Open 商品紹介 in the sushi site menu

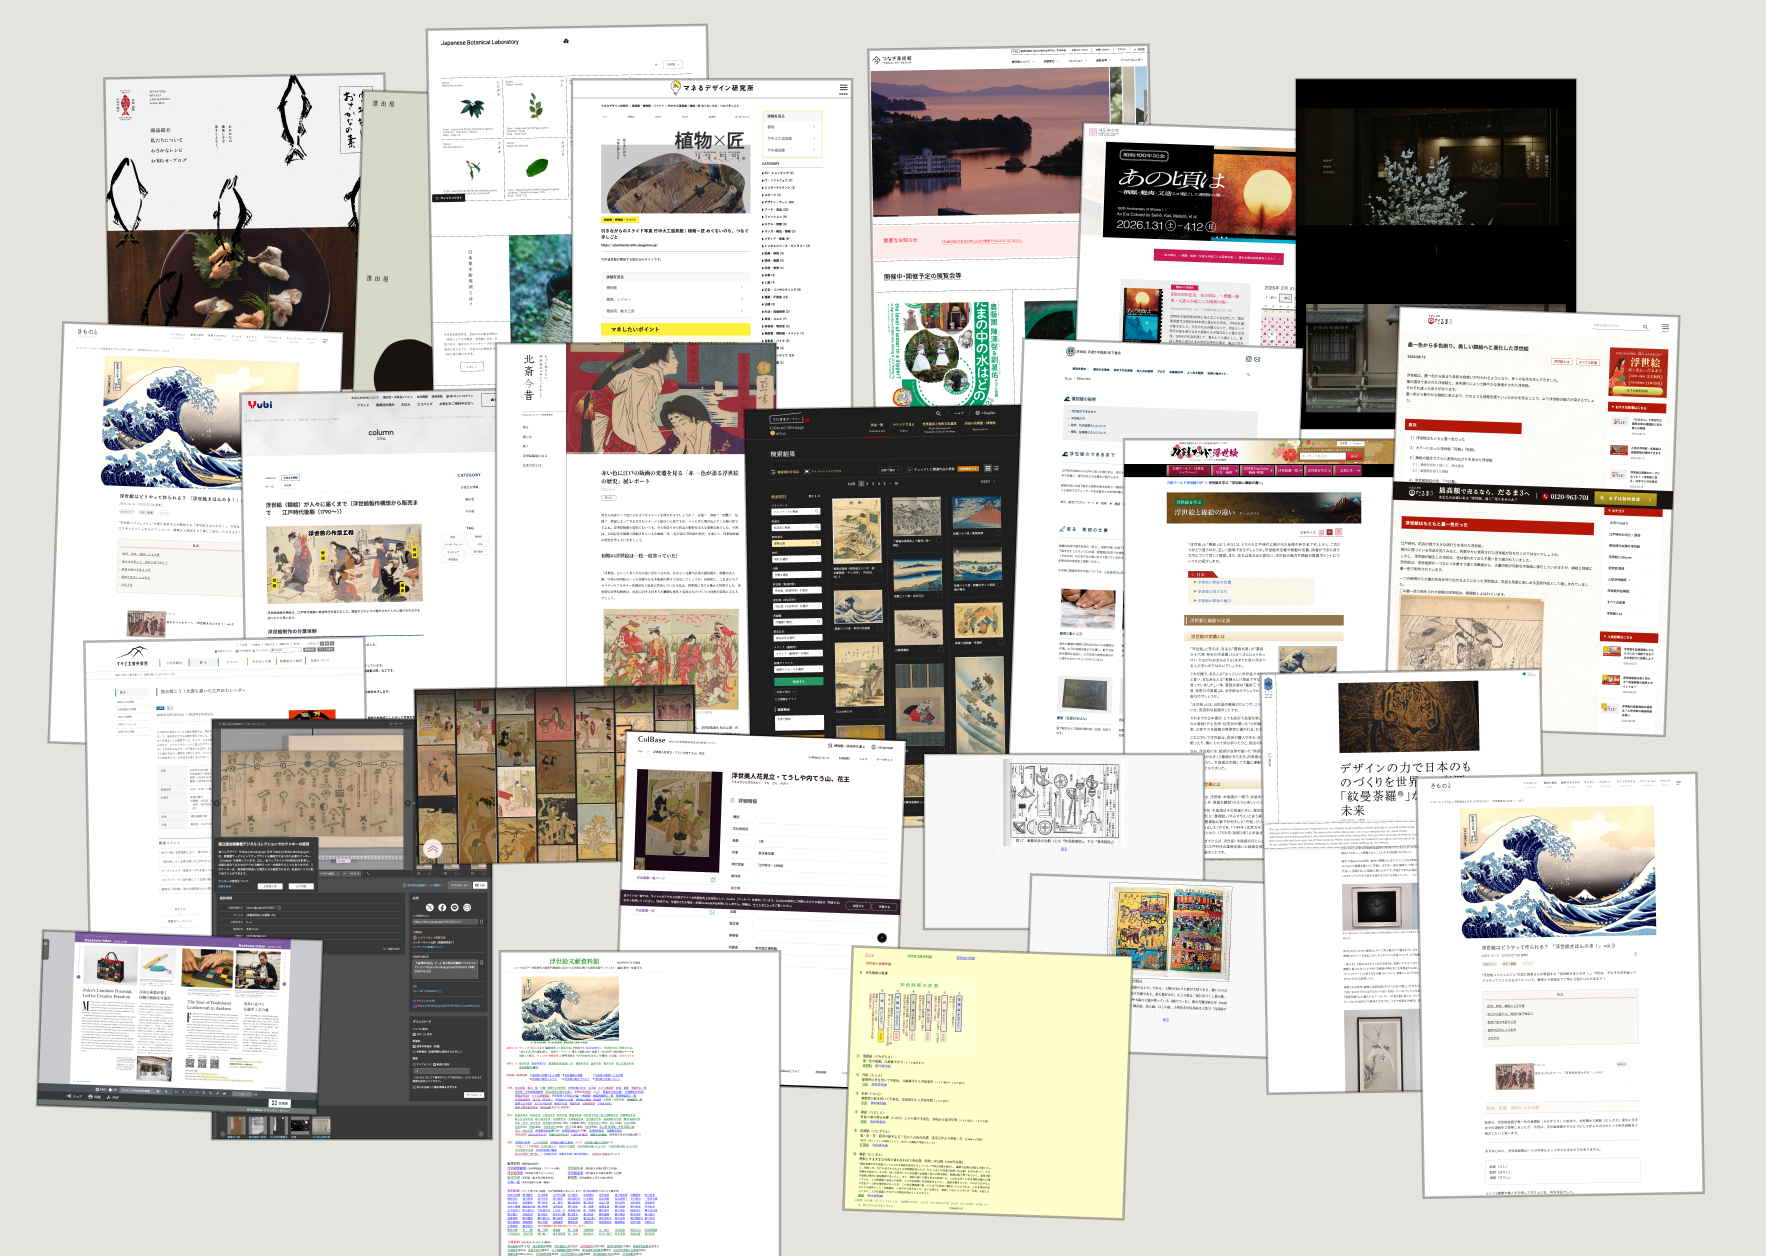click(x=161, y=130)
